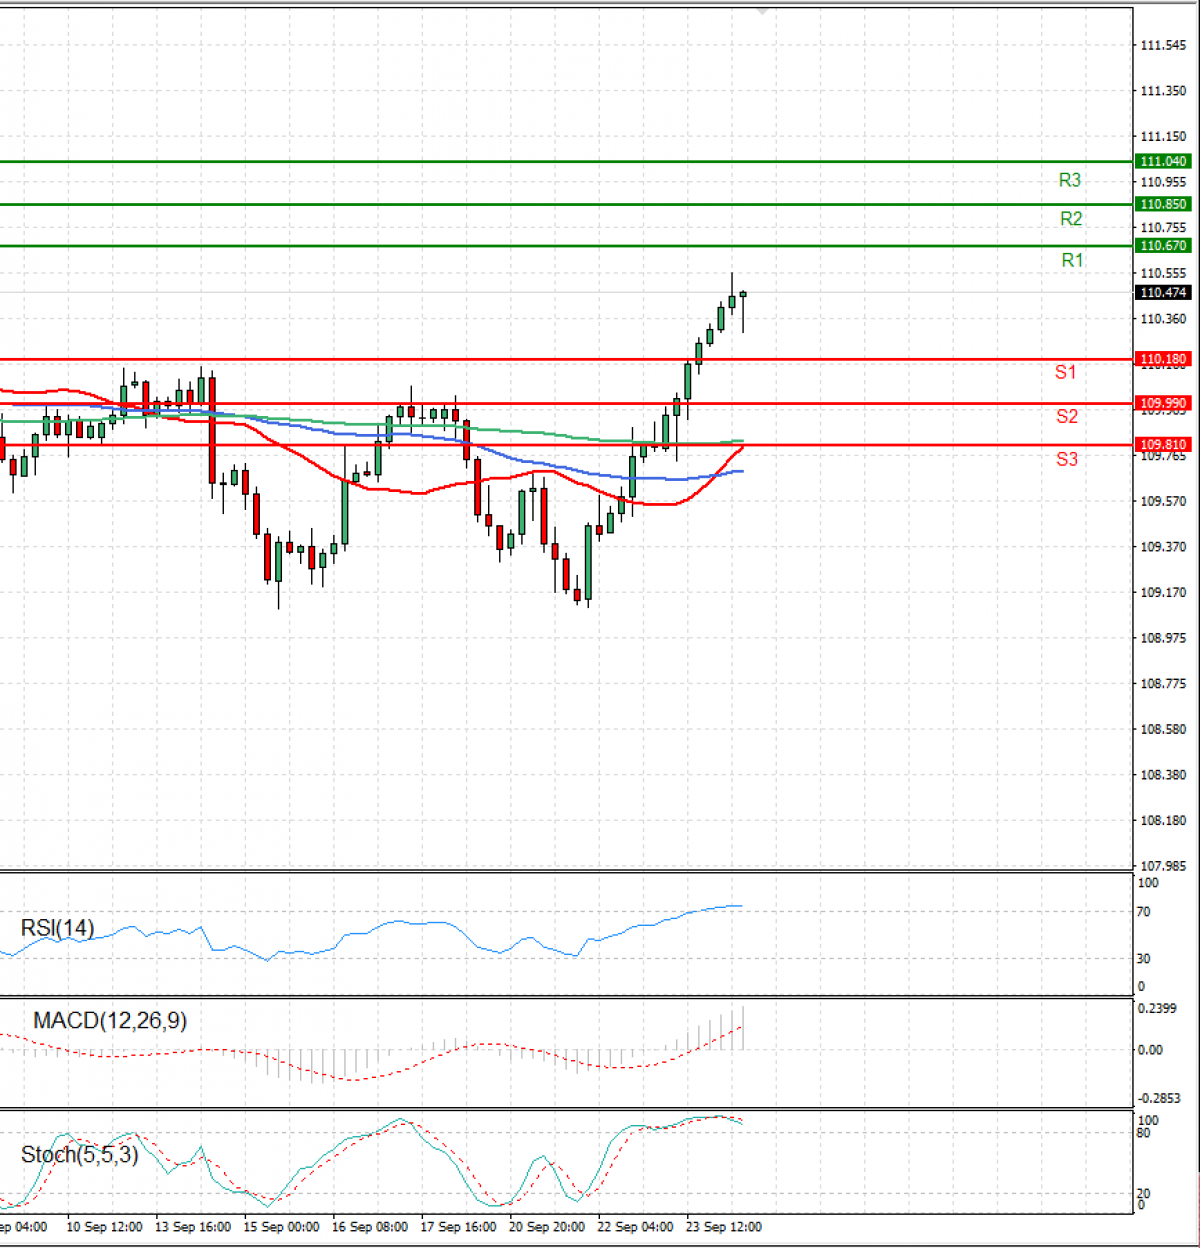
Task: Click the 111.545 price axis label
Action: tap(1163, 46)
